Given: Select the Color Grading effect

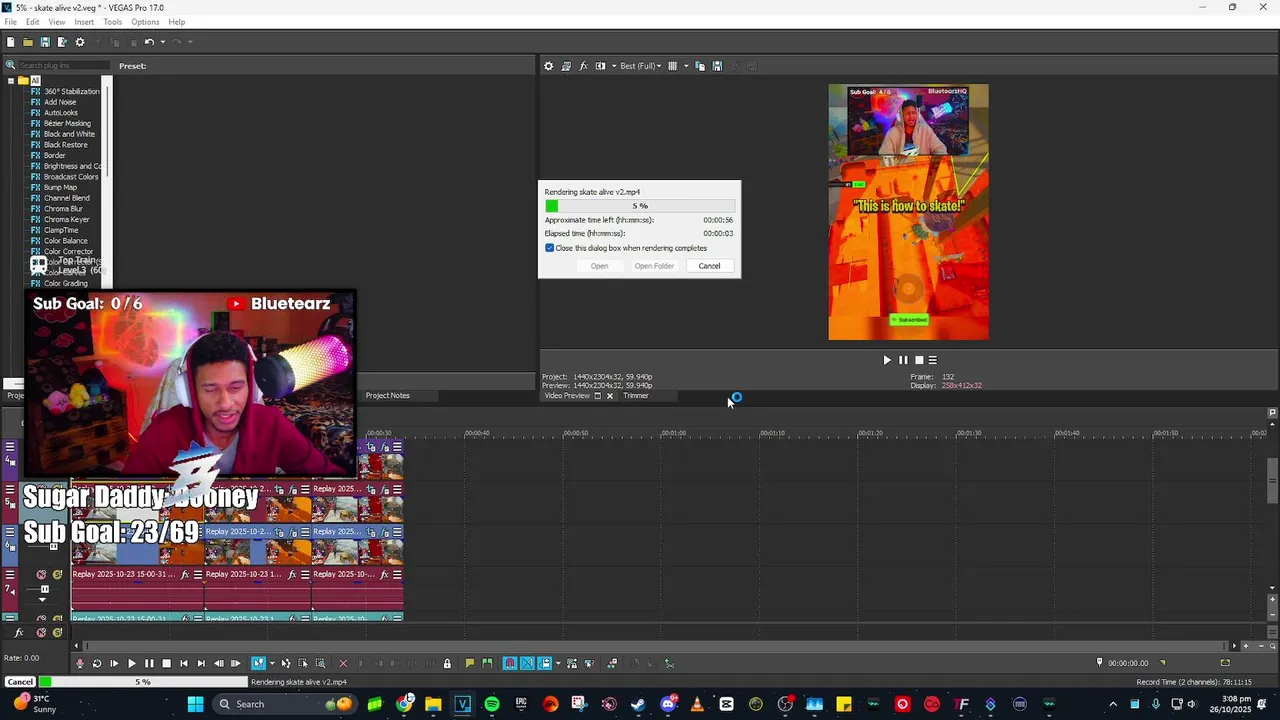Looking at the screenshot, I should [x=66, y=284].
